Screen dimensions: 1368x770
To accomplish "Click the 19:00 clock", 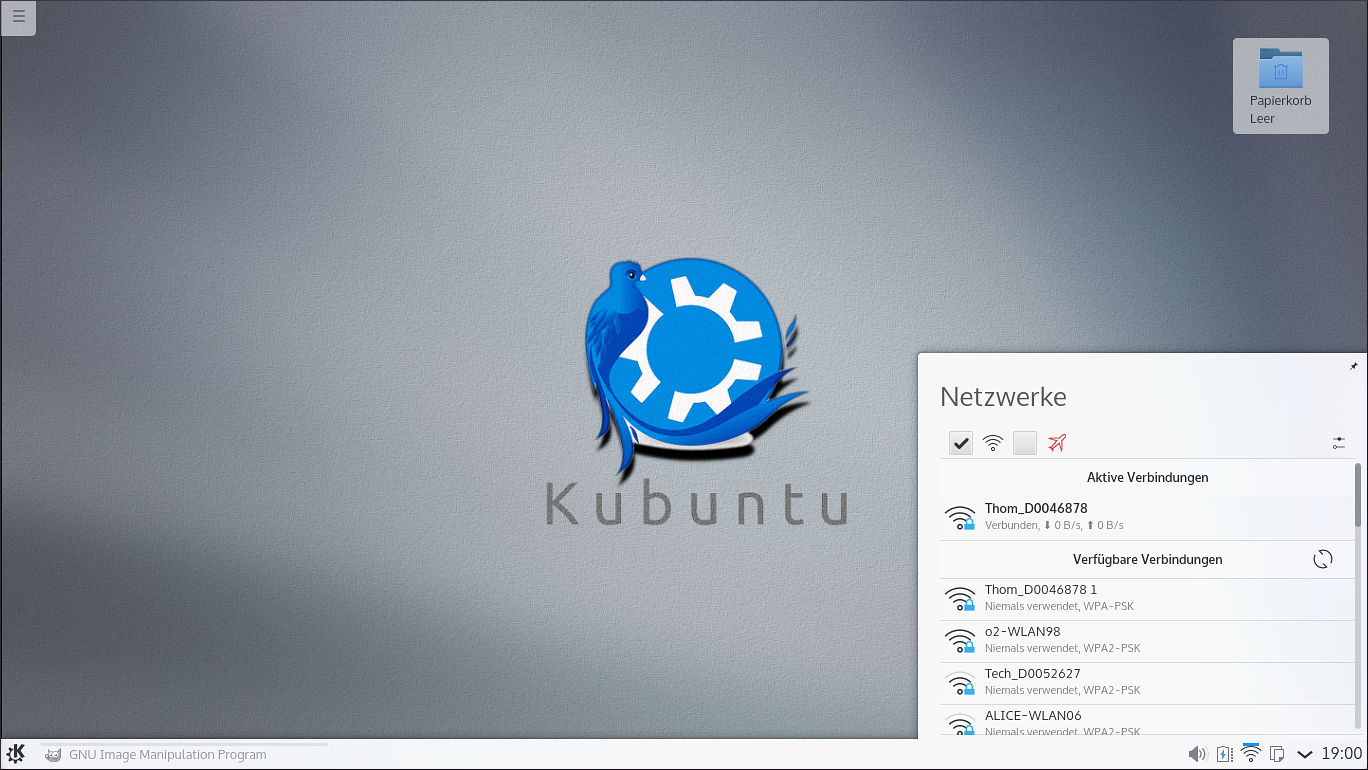I will tap(1342, 754).
